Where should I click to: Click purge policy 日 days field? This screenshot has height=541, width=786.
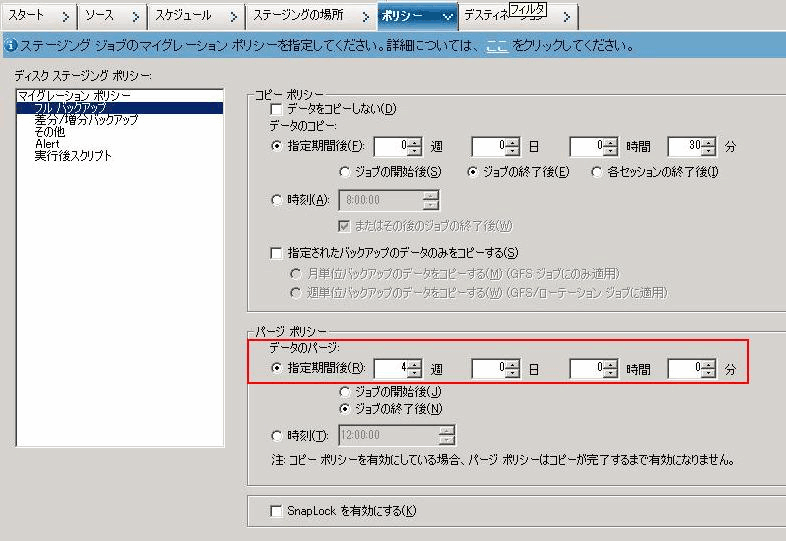[489, 369]
